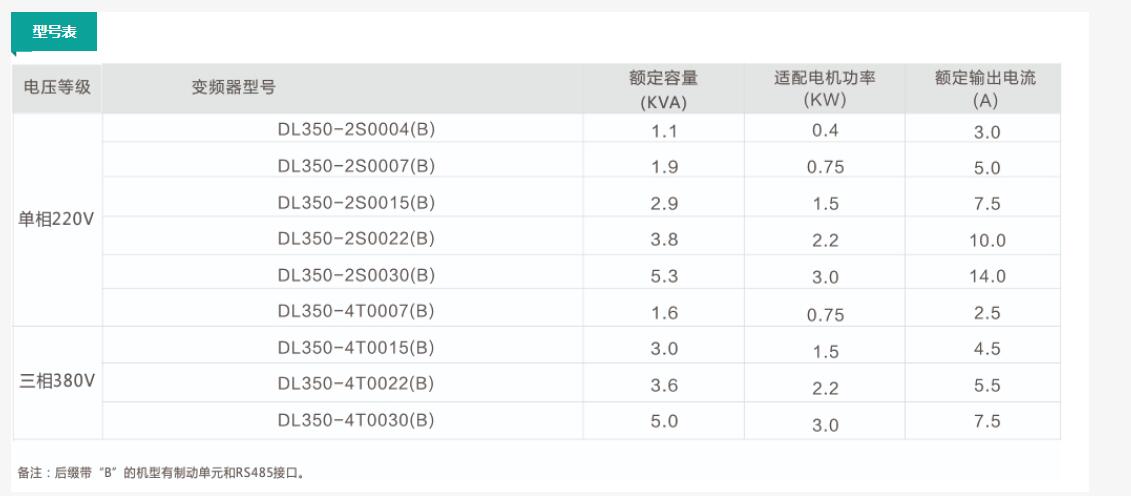Click the 备注 footnote text
1131x496 pixels.
coord(161,472)
